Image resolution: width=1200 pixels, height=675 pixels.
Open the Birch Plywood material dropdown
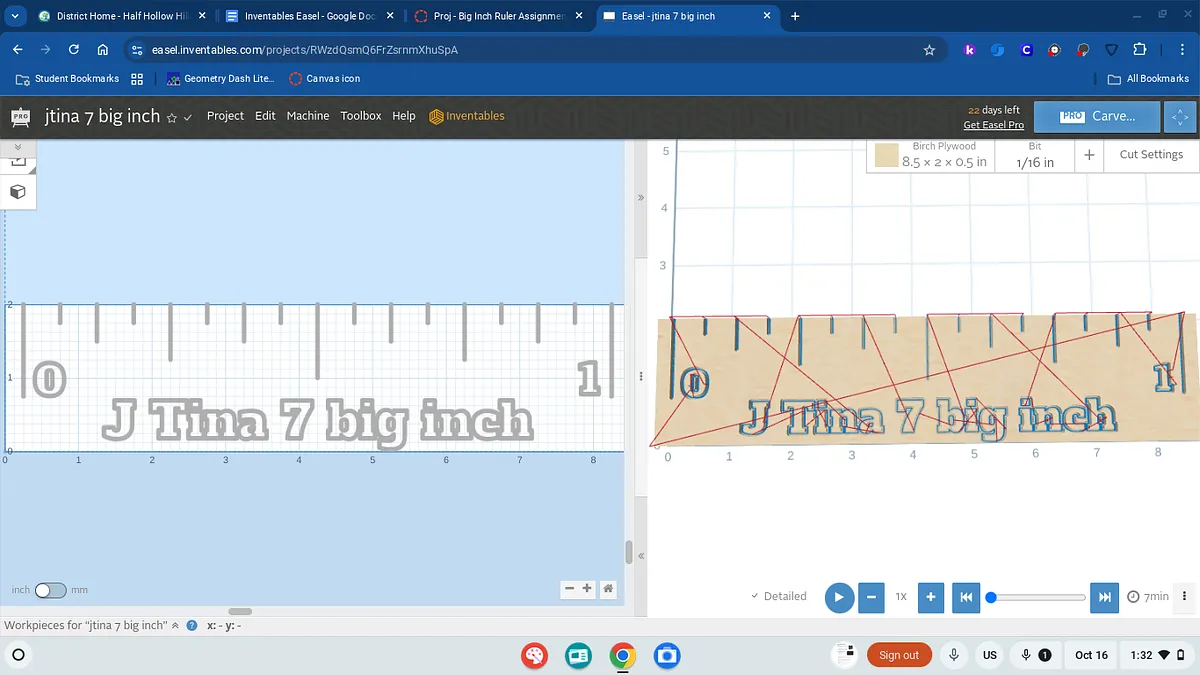(930, 155)
